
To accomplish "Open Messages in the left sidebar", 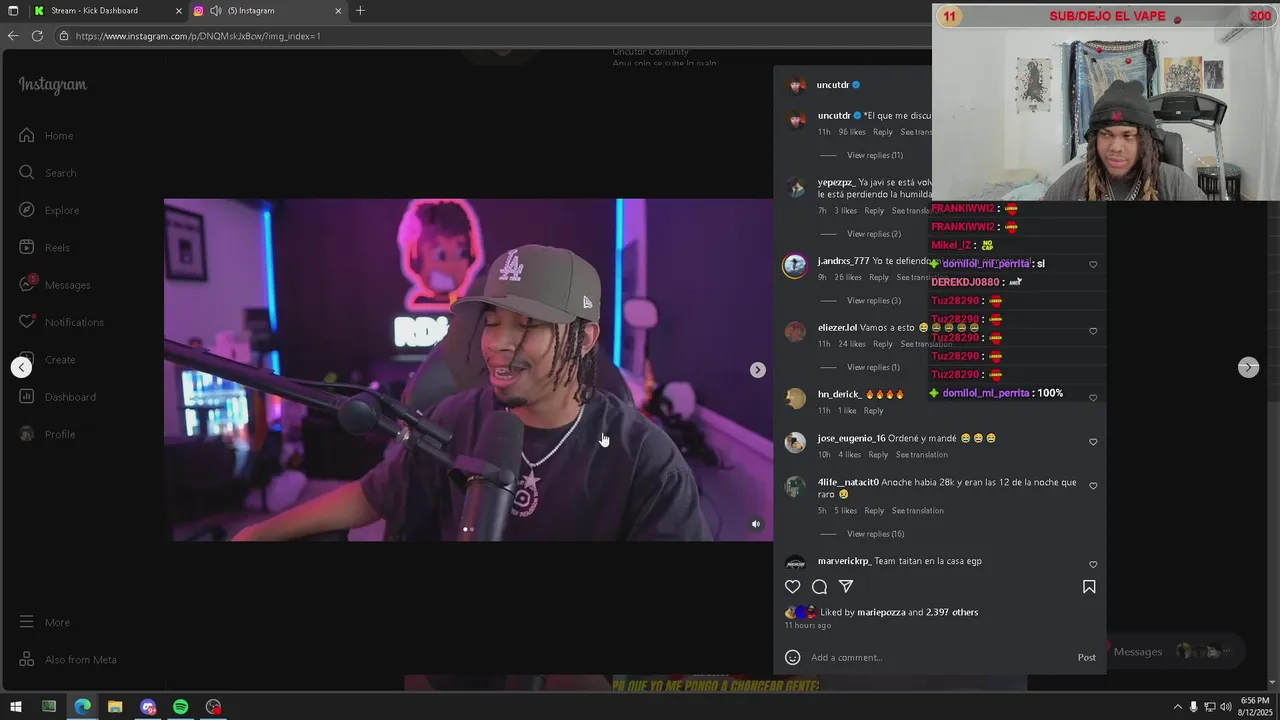I will click(x=54, y=285).
